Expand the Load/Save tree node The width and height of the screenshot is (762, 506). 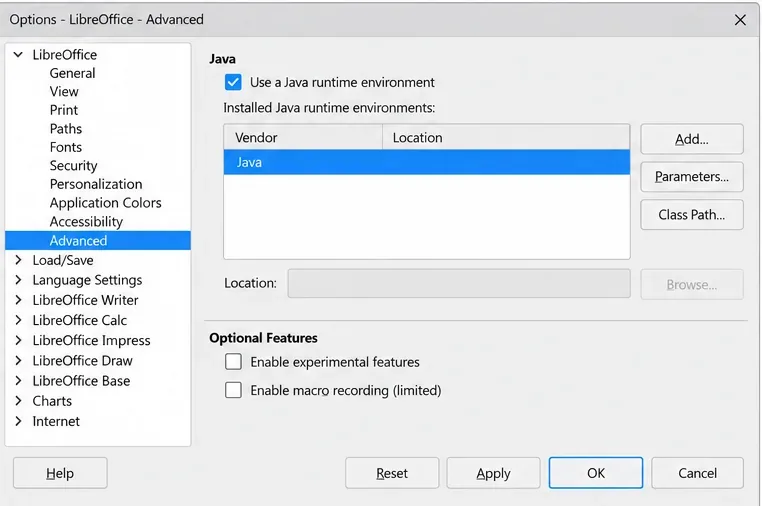pyautogui.click(x=18, y=260)
